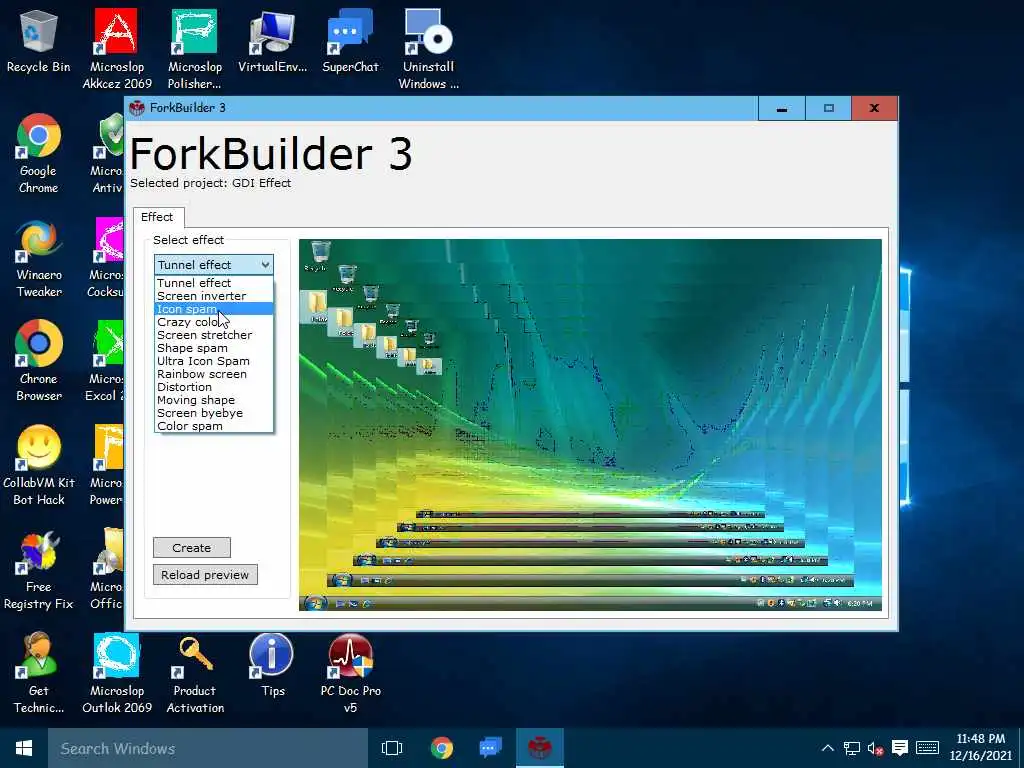
Task: Open Free Registry Fix desktop icon
Action: point(39,569)
